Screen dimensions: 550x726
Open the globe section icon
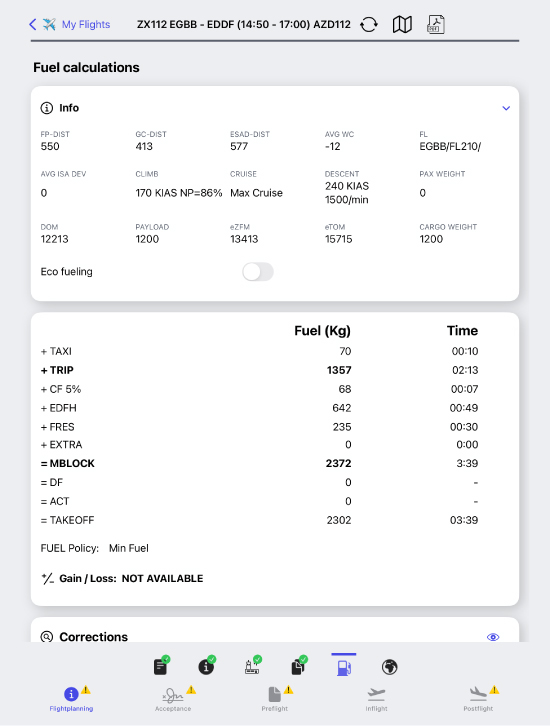coord(389,667)
